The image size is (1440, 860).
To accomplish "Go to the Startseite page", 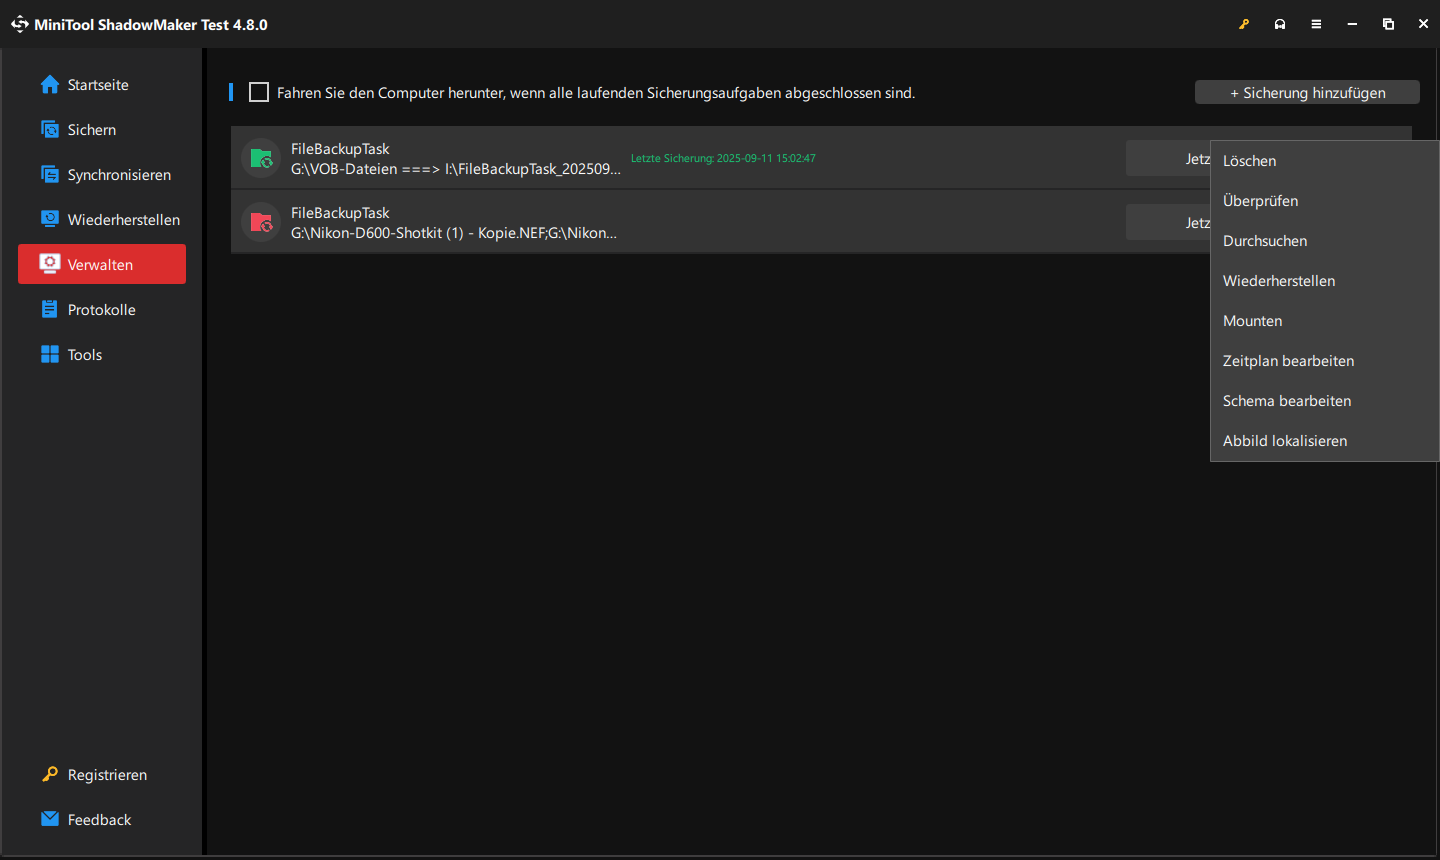I will click(x=98, y=85).
